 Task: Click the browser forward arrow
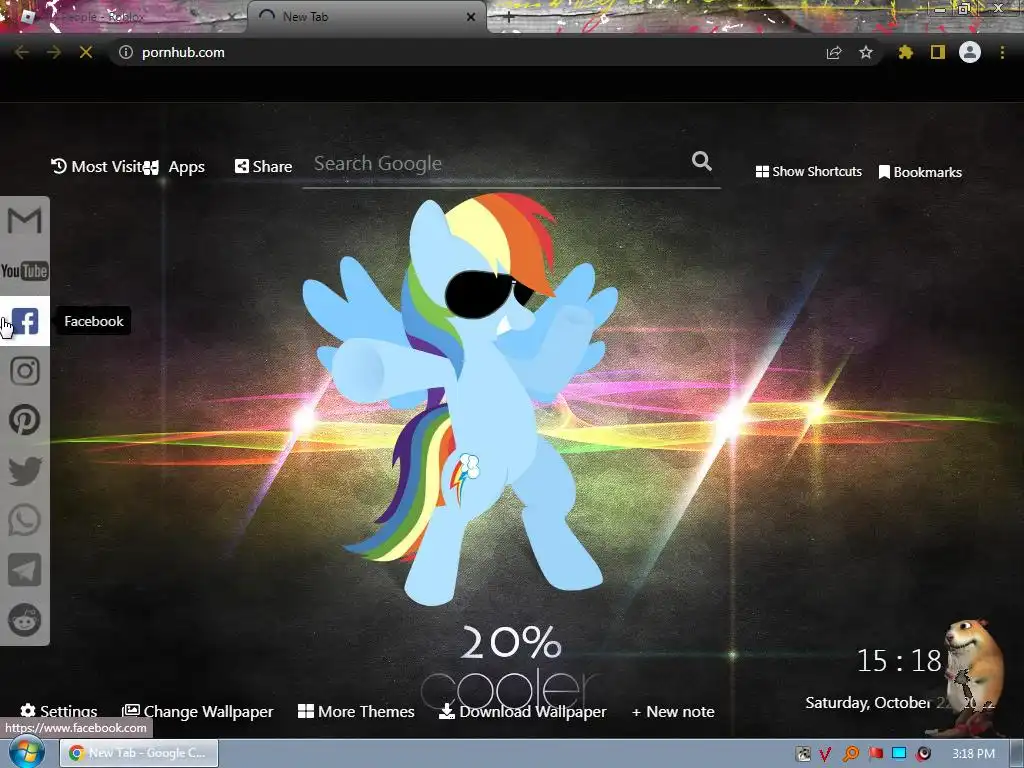(x=54, y=52)
